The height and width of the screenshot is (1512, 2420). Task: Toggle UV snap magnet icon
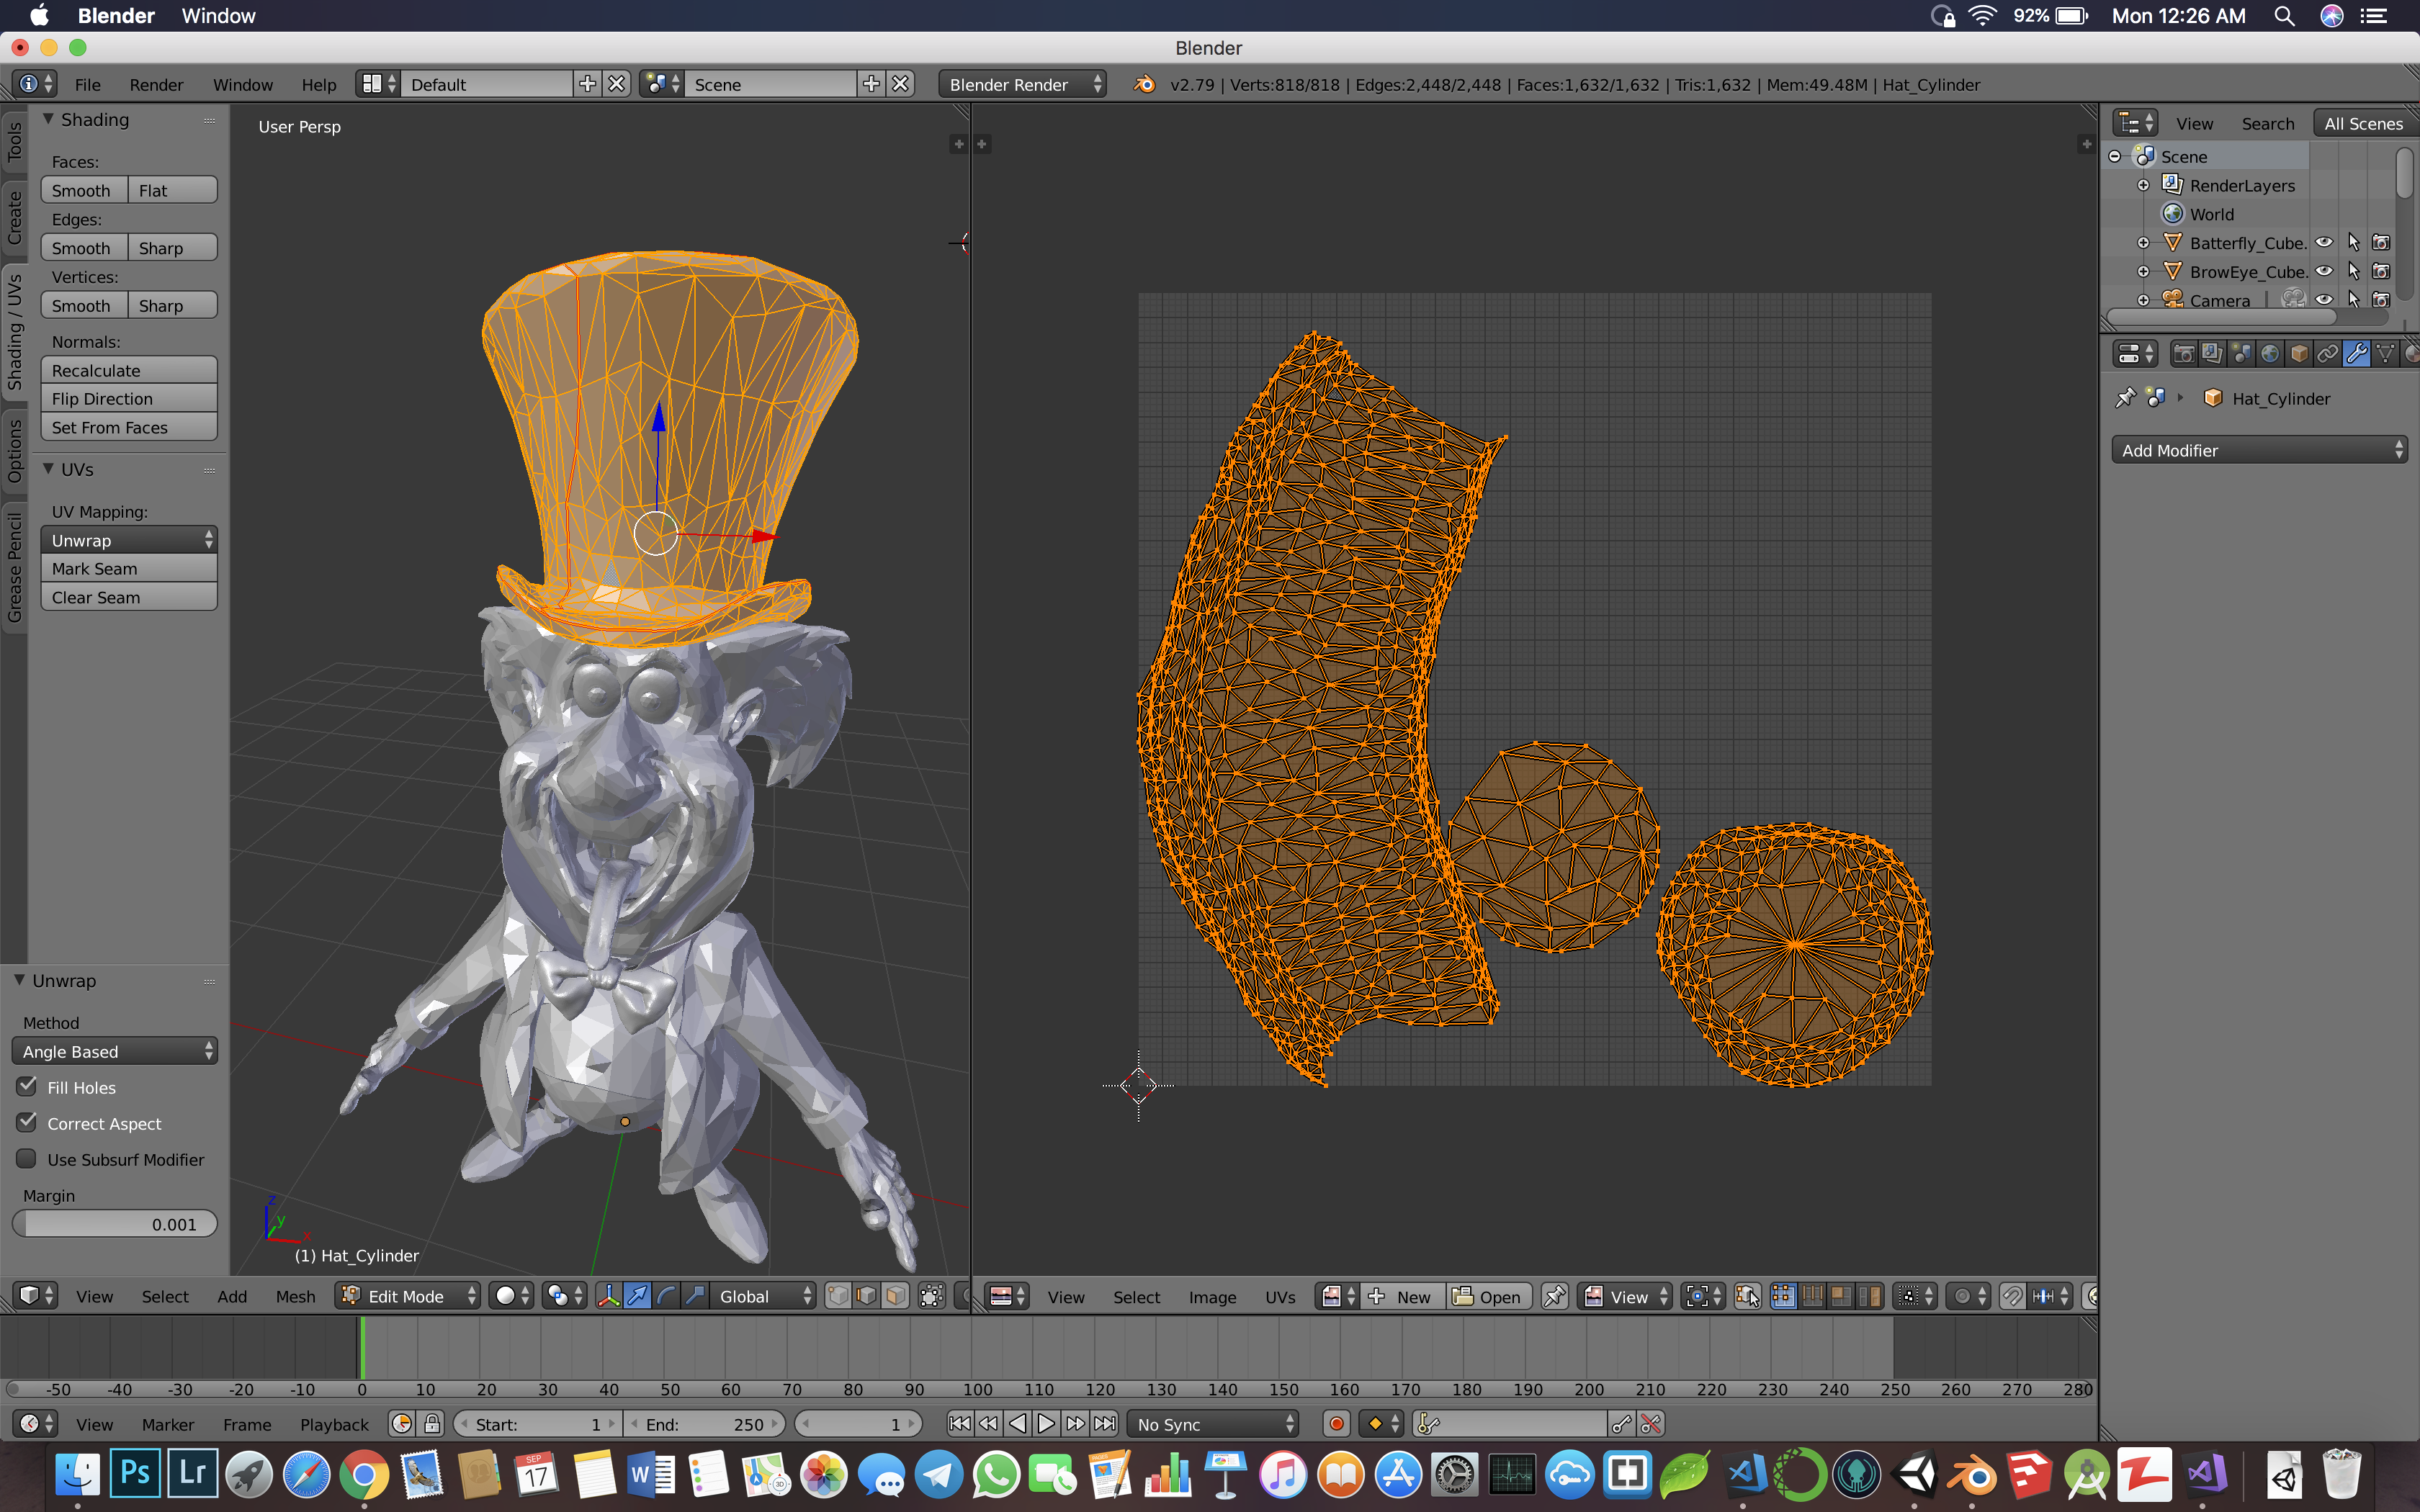(2013, 1297)
